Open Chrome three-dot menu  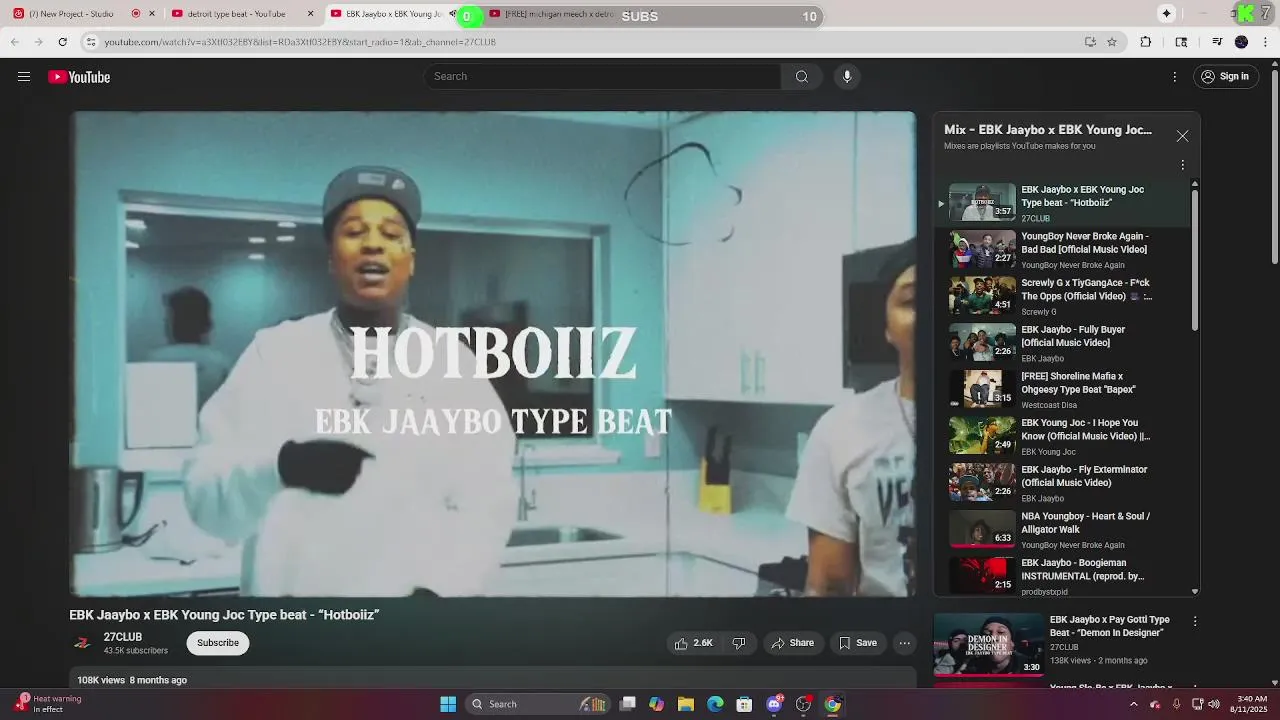tap(1265, 42)
